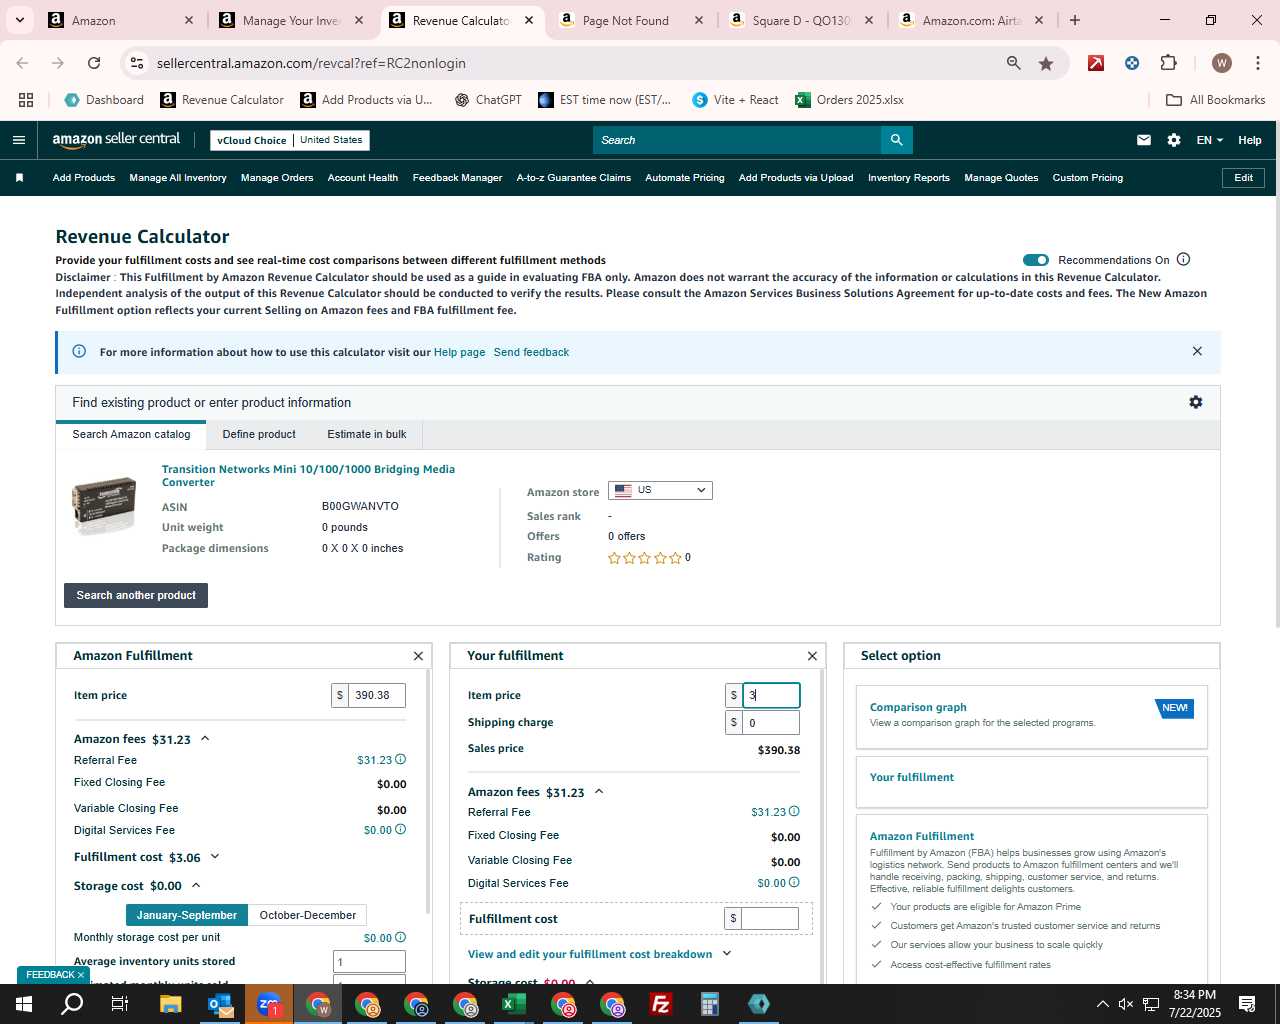Click the Amazon Fulfillment item price field
1280x1024 pixels.
pos(376,695)
